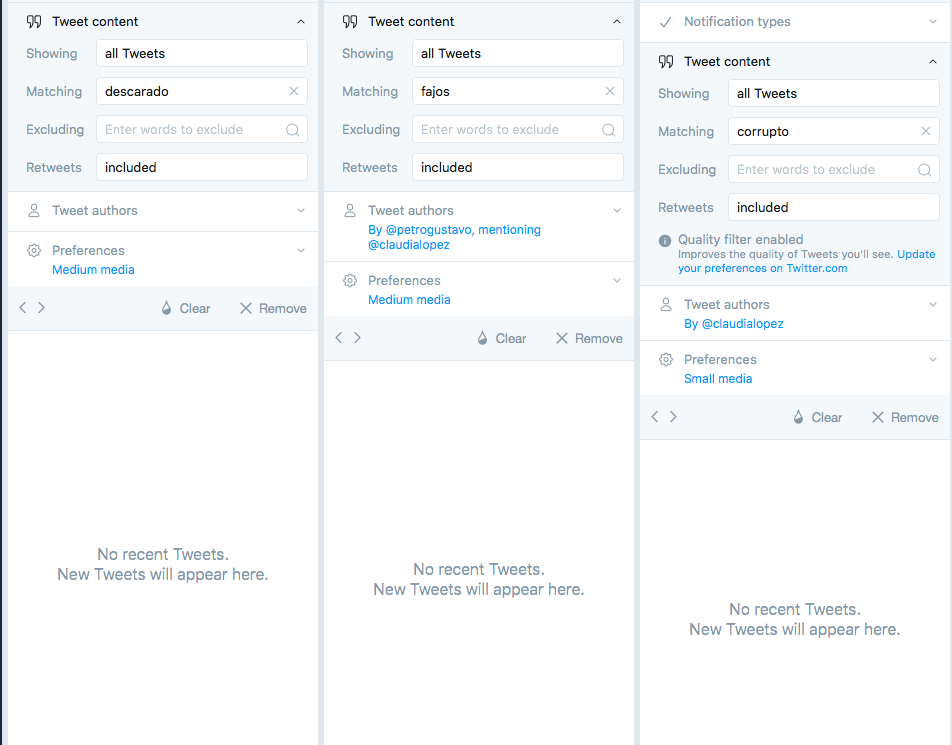The width and height of the screenshot is (952, 745).
Task: Expand Preferences in descarado column
Action: point(301,251)
